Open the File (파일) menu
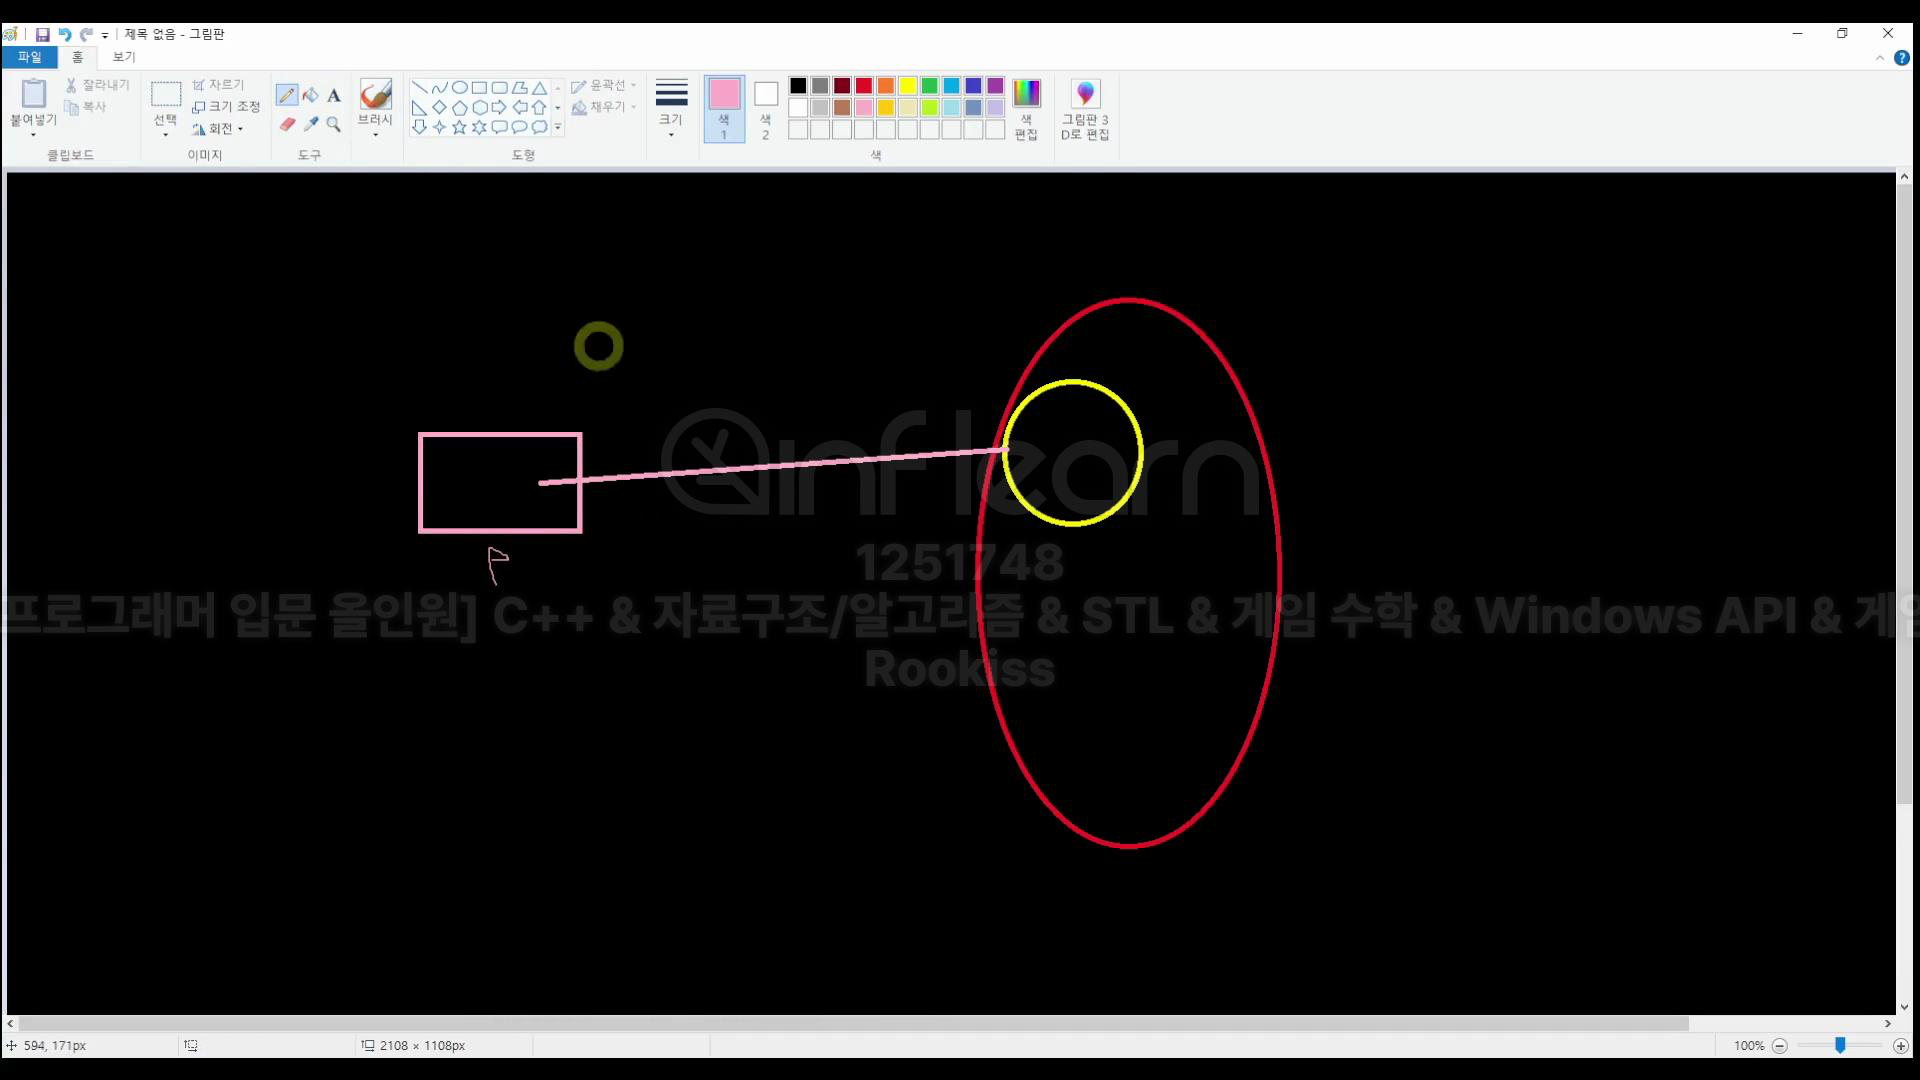Image resolution: width=1920 pixels, height=1080 pixels. pos(29,57)
